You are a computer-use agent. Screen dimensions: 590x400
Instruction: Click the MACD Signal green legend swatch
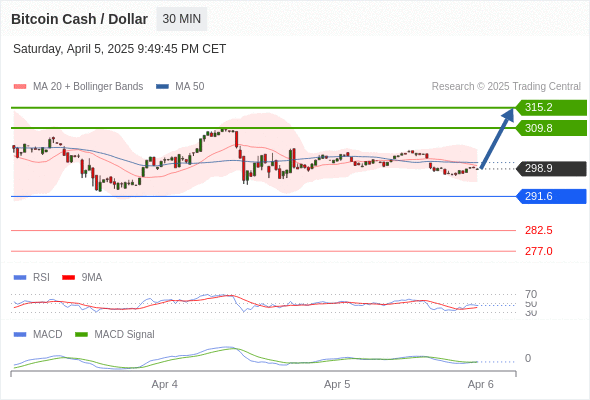pos(81,335)
